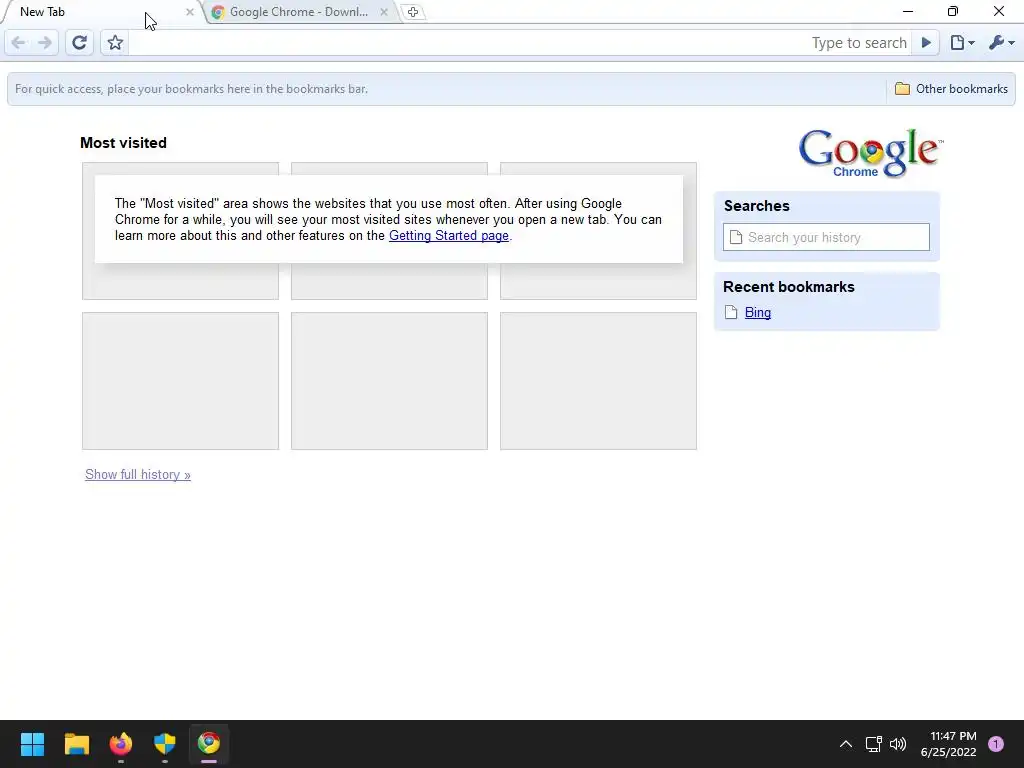Image resolution: width=1024 pixels, height=768 pixels.
Task: Click the Chrome taskbar icon
Action: click(209, 744)
